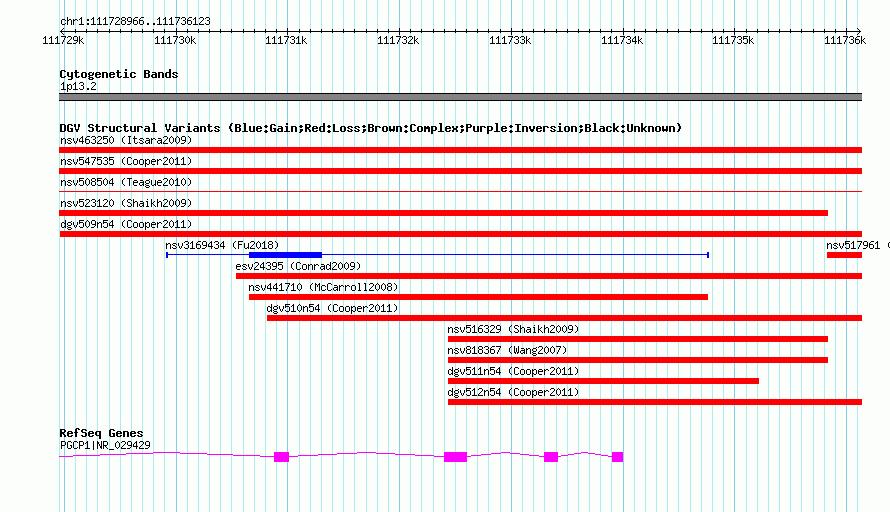Click the dgv512n54 red variant bar
The image size is (890, 512).
coord(655,402)
